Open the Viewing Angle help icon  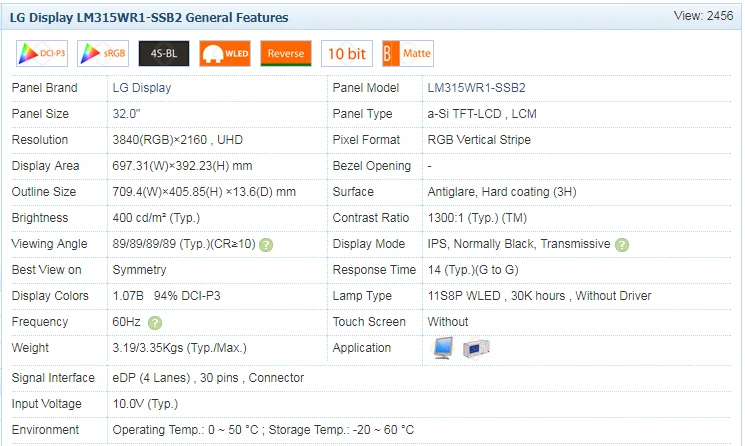pos(266,245)
